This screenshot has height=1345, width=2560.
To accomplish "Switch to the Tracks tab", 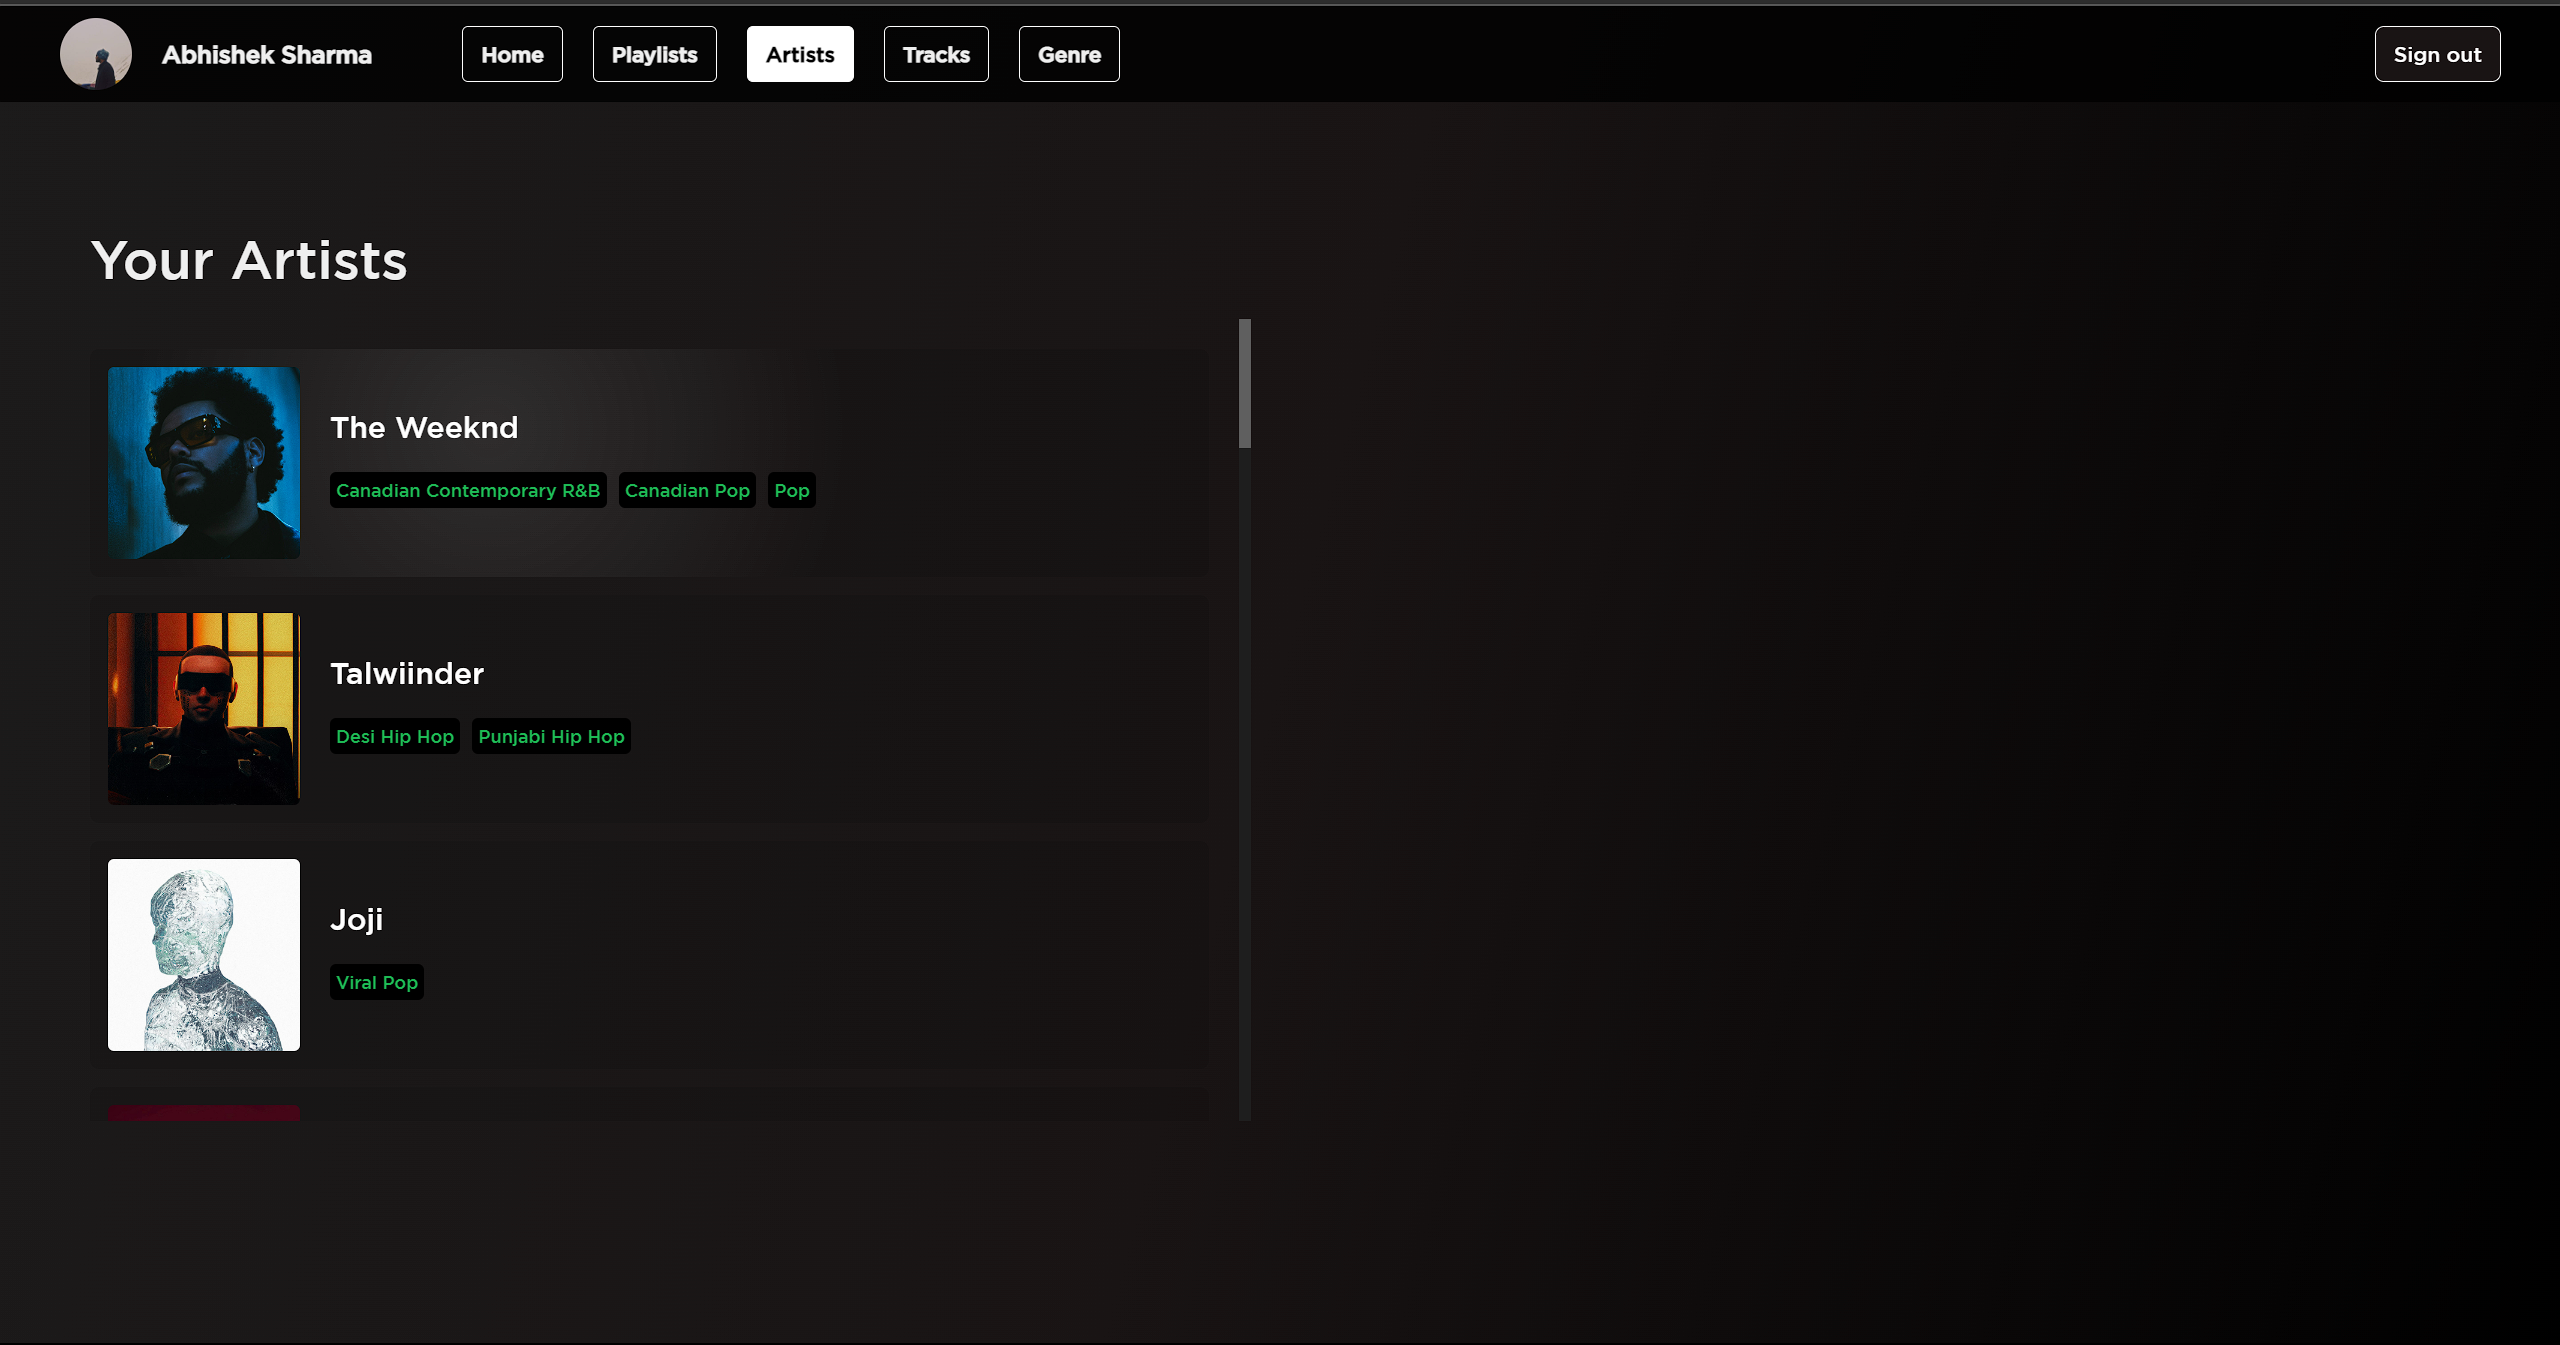I will [936, 54].
